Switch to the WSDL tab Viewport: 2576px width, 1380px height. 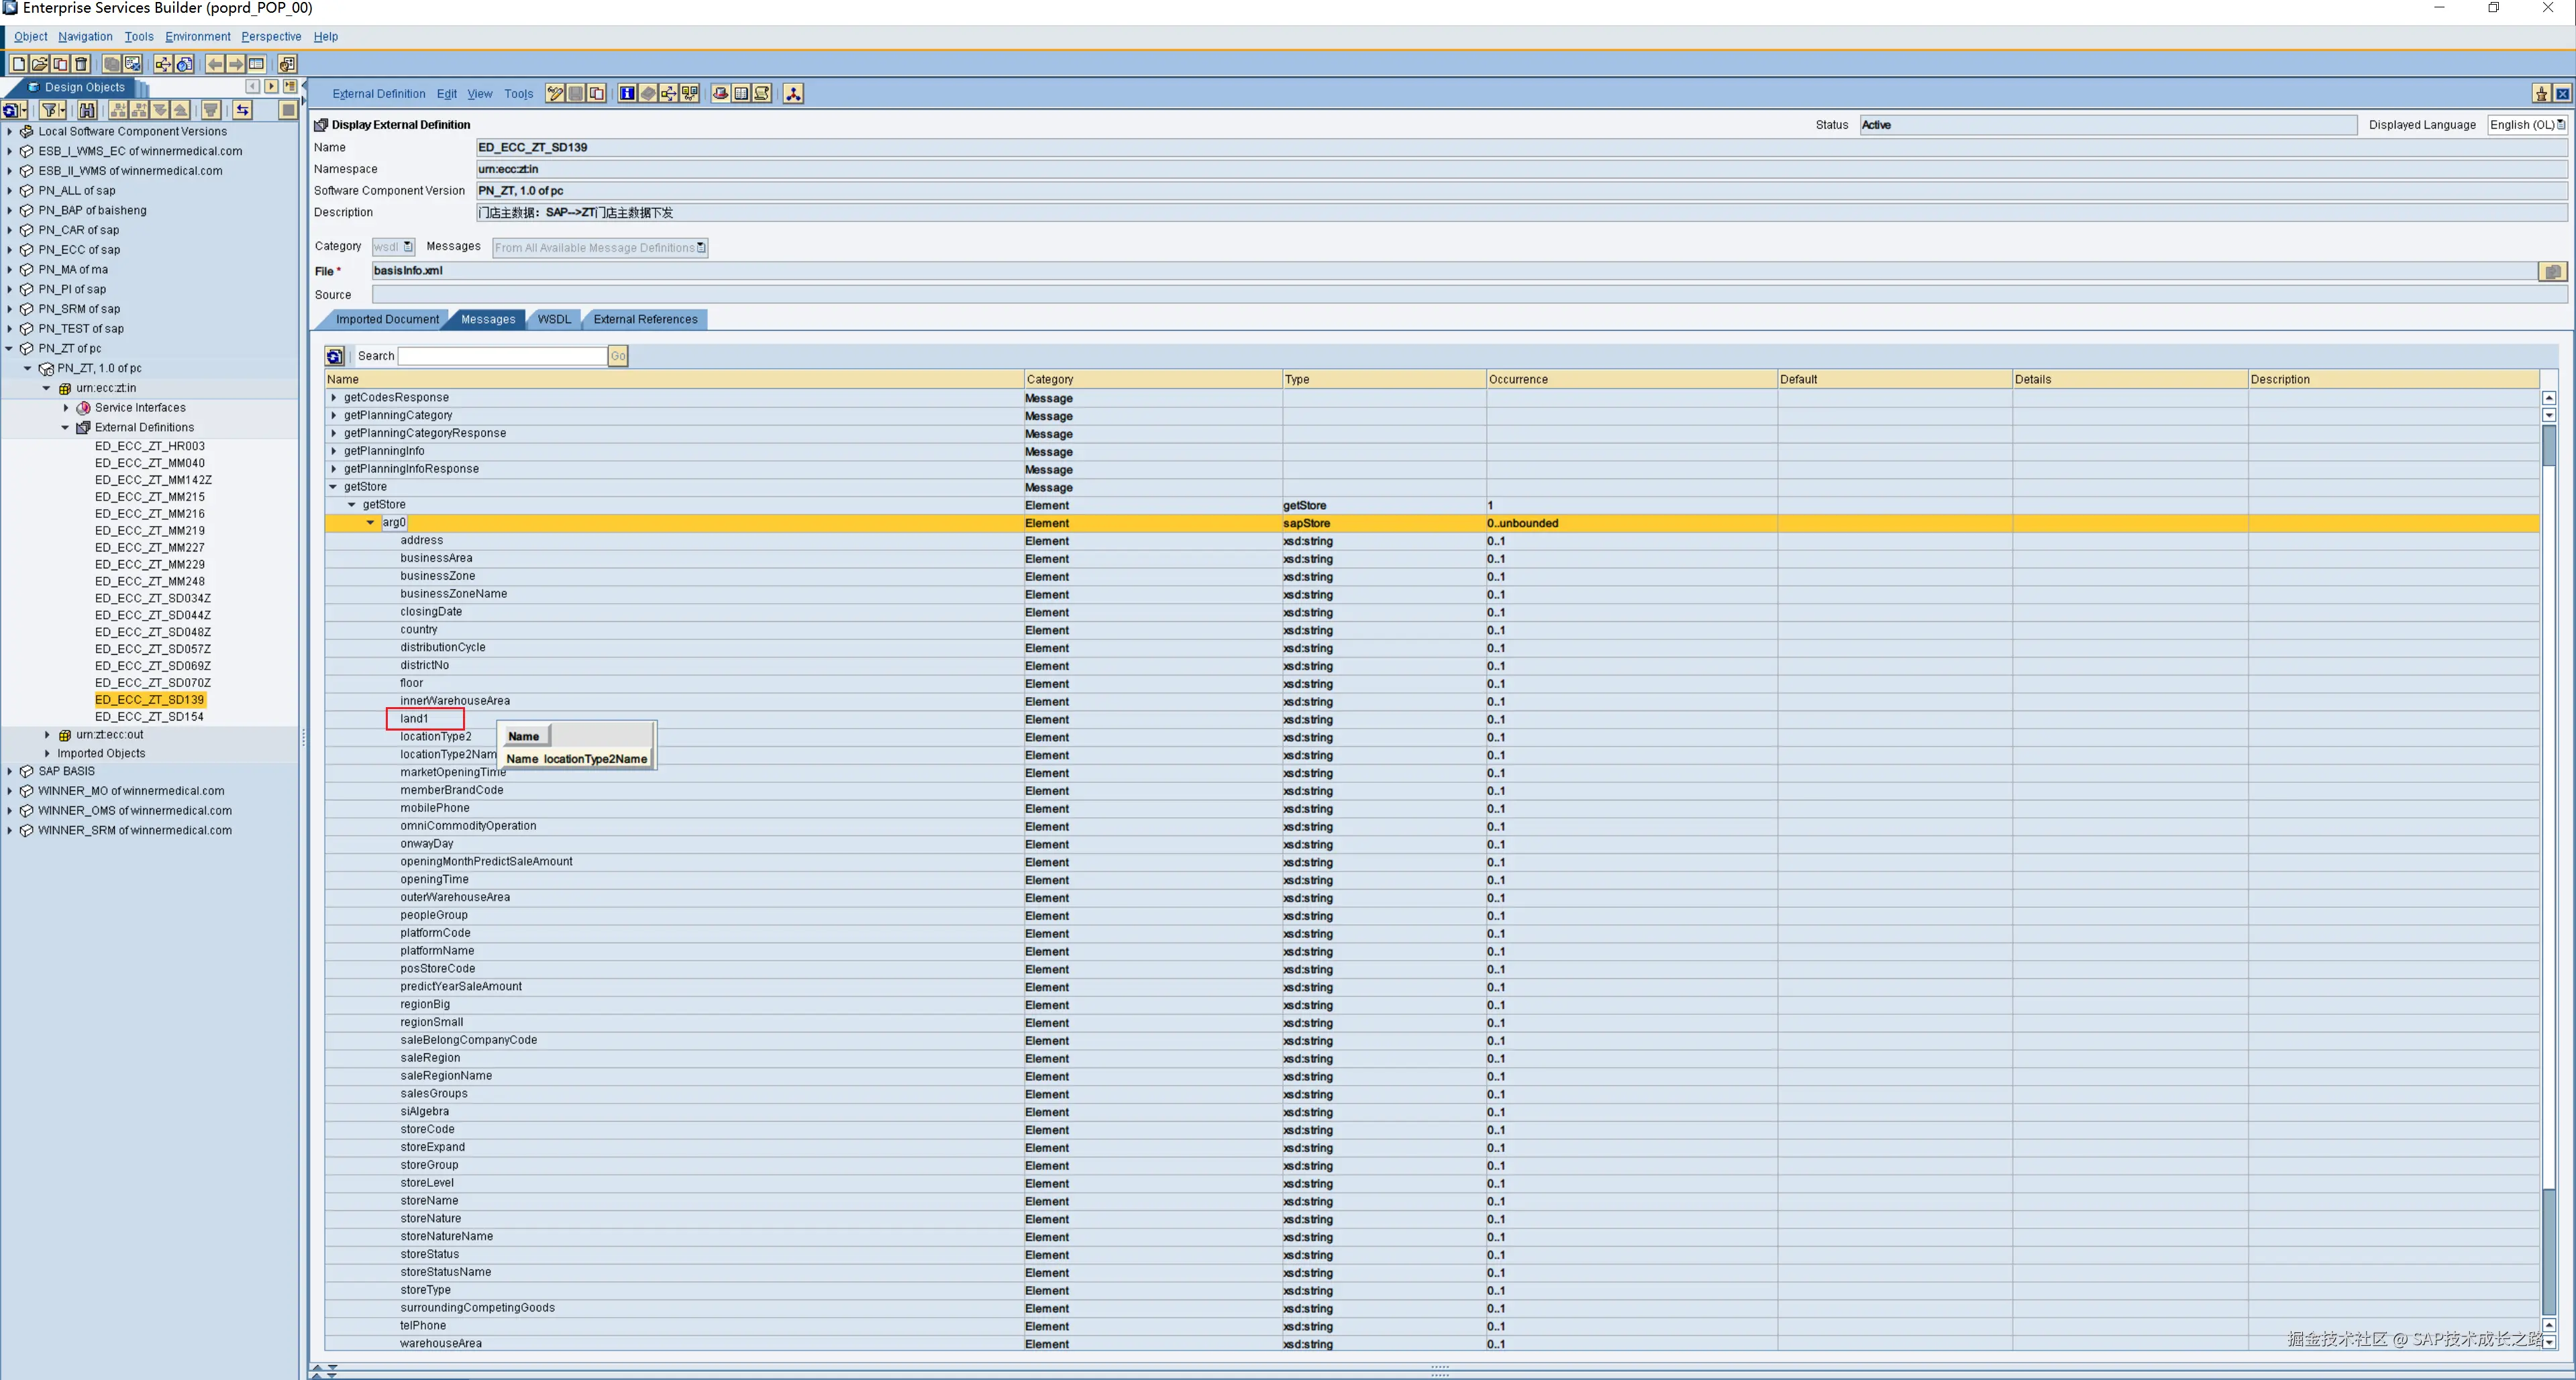click(554, 320)
